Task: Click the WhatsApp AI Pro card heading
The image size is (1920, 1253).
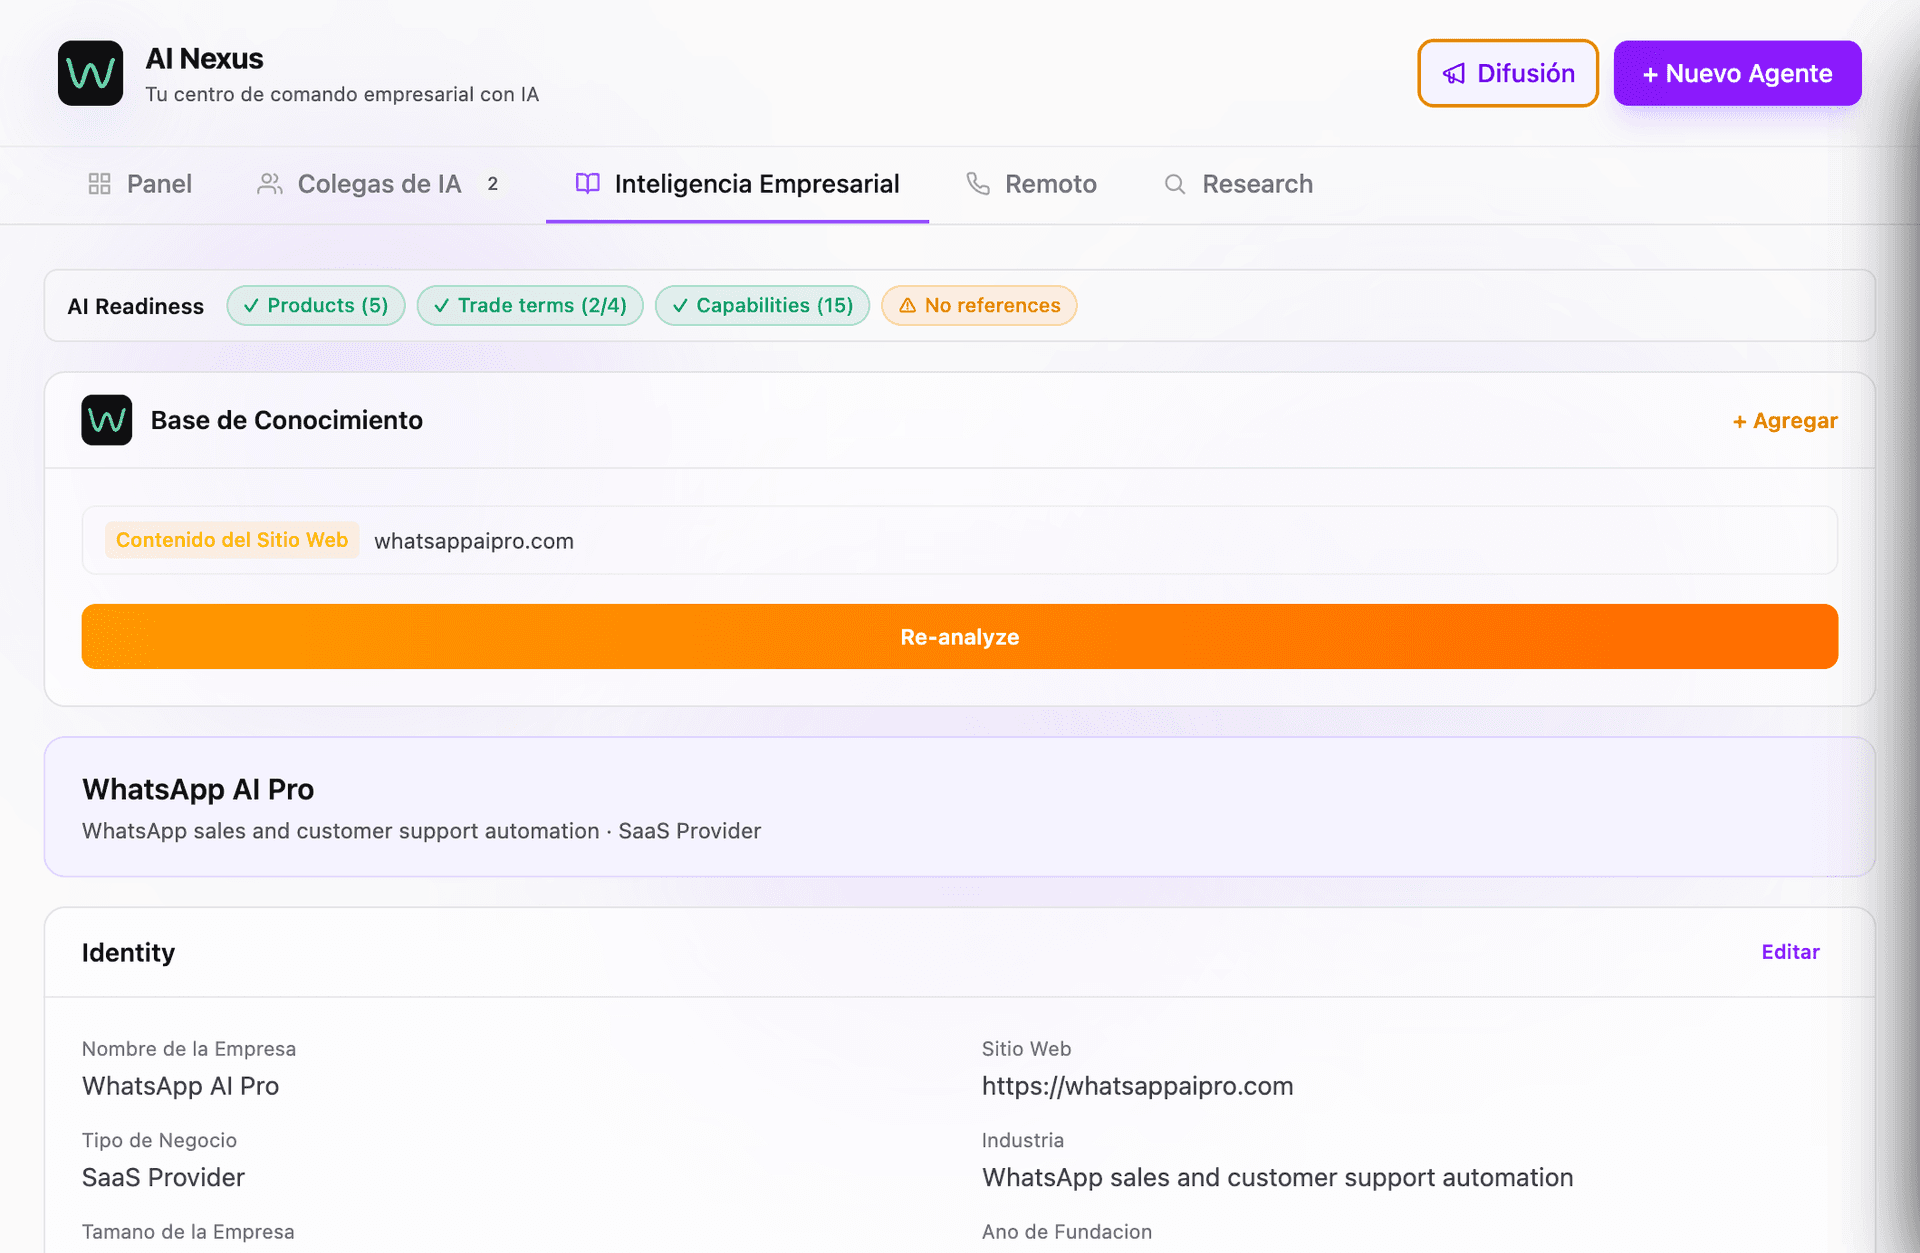Action: [198, 790]
